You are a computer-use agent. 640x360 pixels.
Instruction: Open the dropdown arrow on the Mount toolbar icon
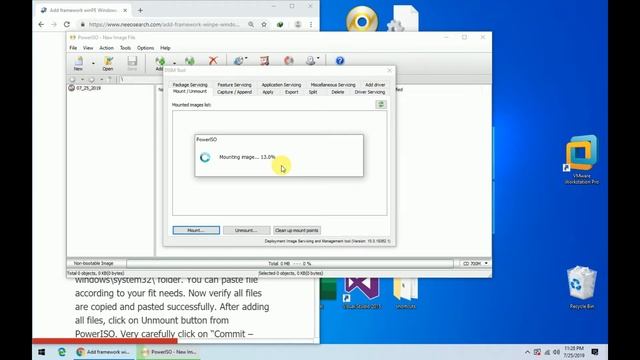pyautogui.click(x=318, y=58)
